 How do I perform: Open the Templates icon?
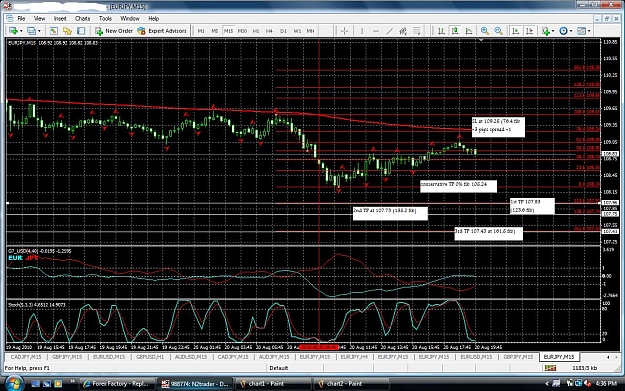click(x=582, y=31)
